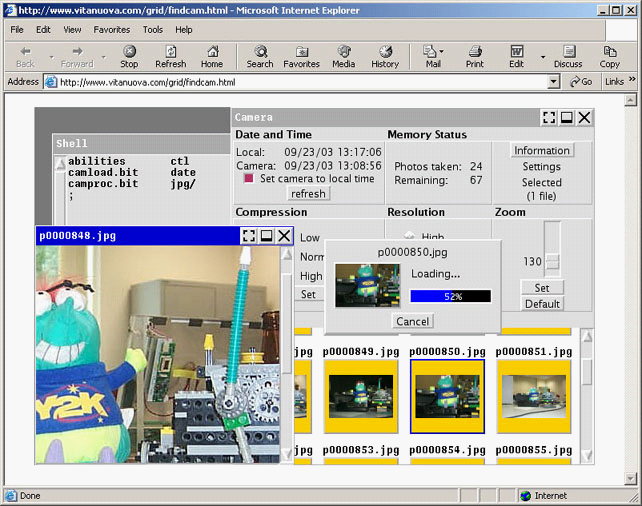Screen dimensions: 642x506
Task: Click the Zoom slider handle
Action: pyautogui.click(x=552, y=262)
